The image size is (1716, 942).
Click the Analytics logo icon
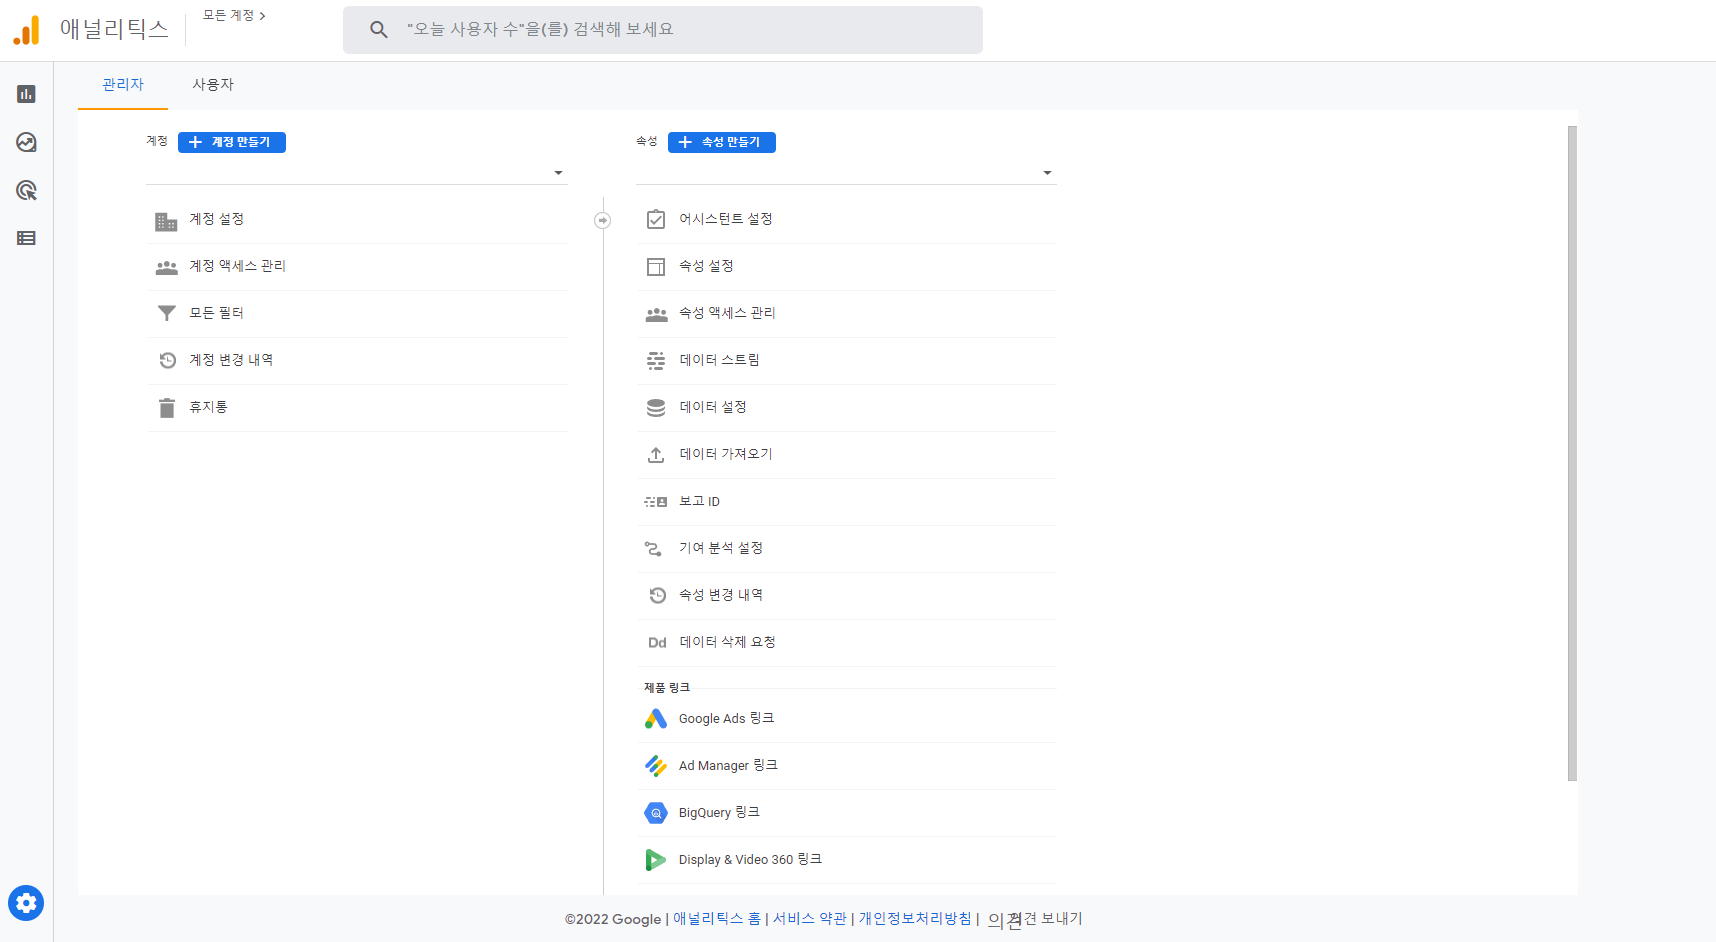click(26, 30)
